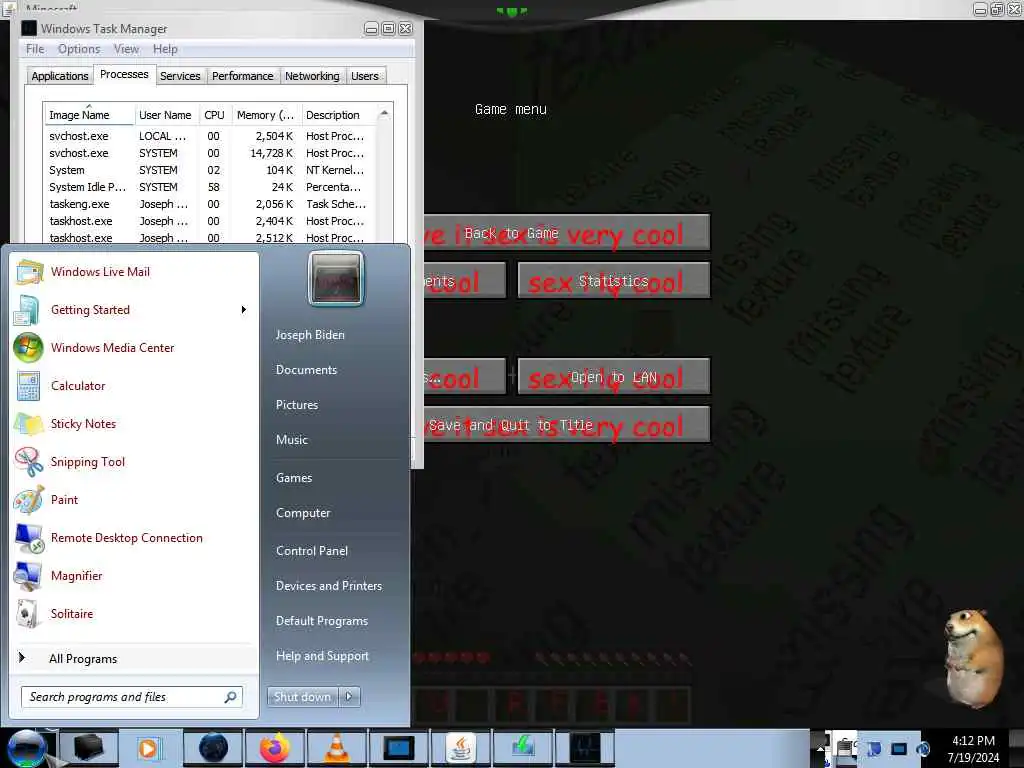Open Devices and Printers
The width and height of the screenshot is (1024, 768).
point(328,586)
